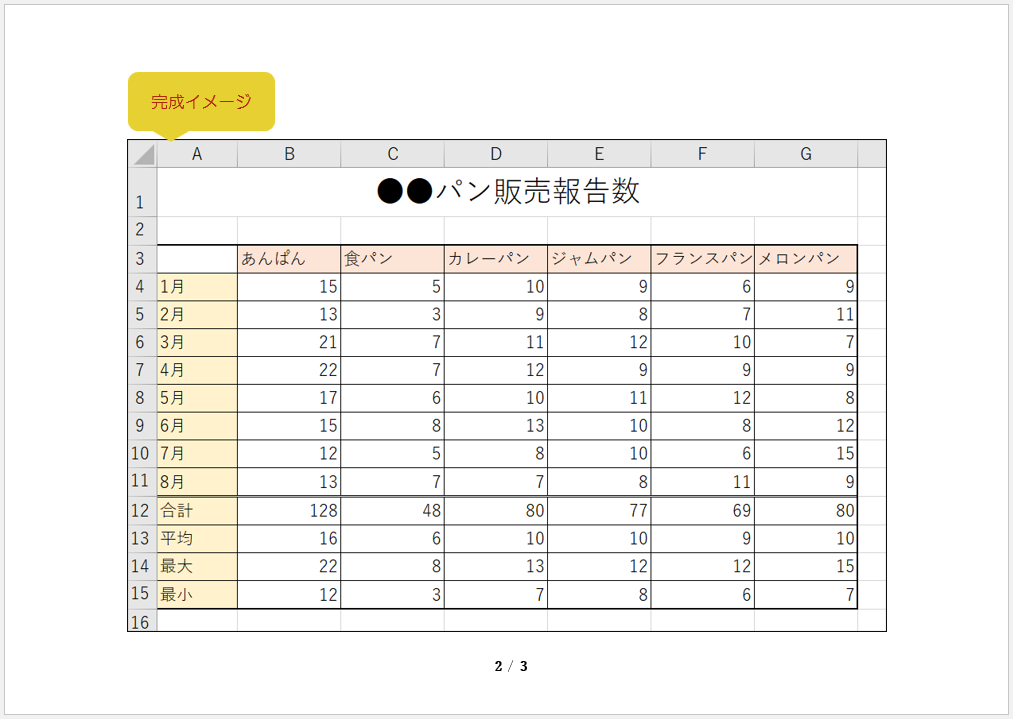Select row 2 header
The height and width of the screenshot is (719, 1013).
point(143,231)
